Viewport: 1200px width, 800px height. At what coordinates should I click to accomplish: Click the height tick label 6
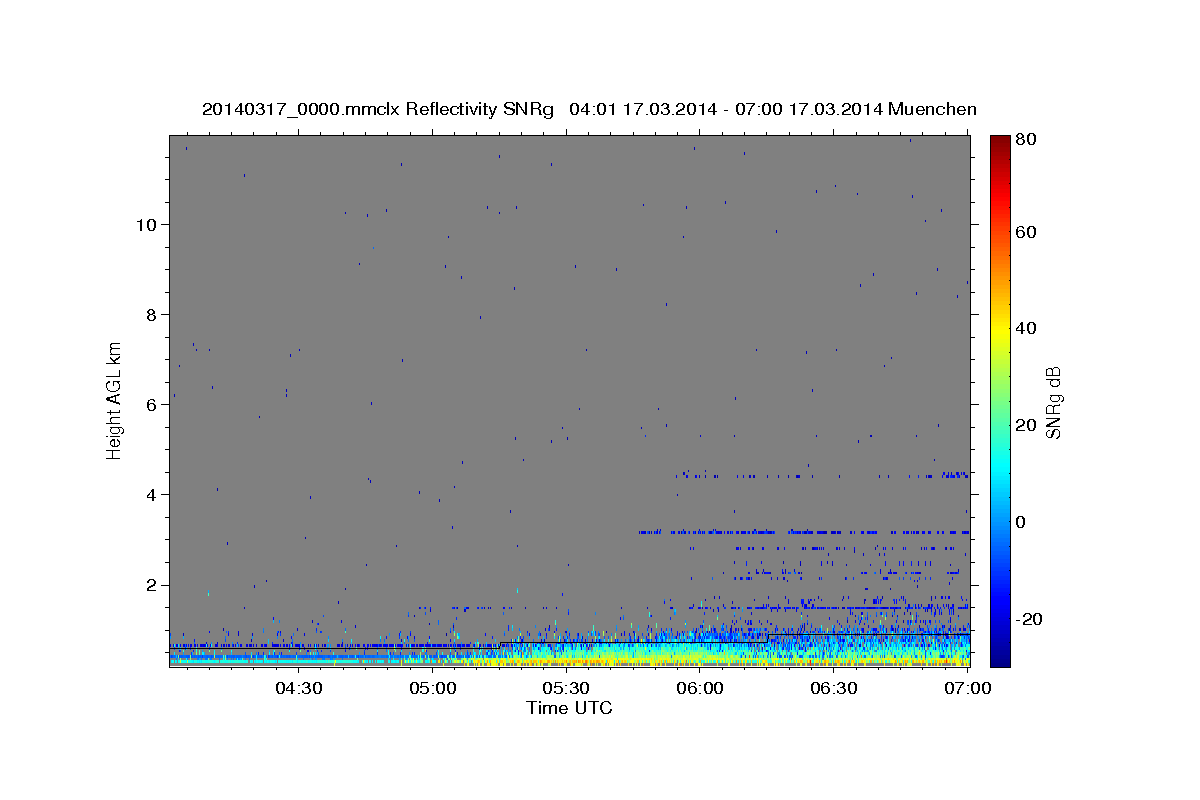click(x=153, y=404)
